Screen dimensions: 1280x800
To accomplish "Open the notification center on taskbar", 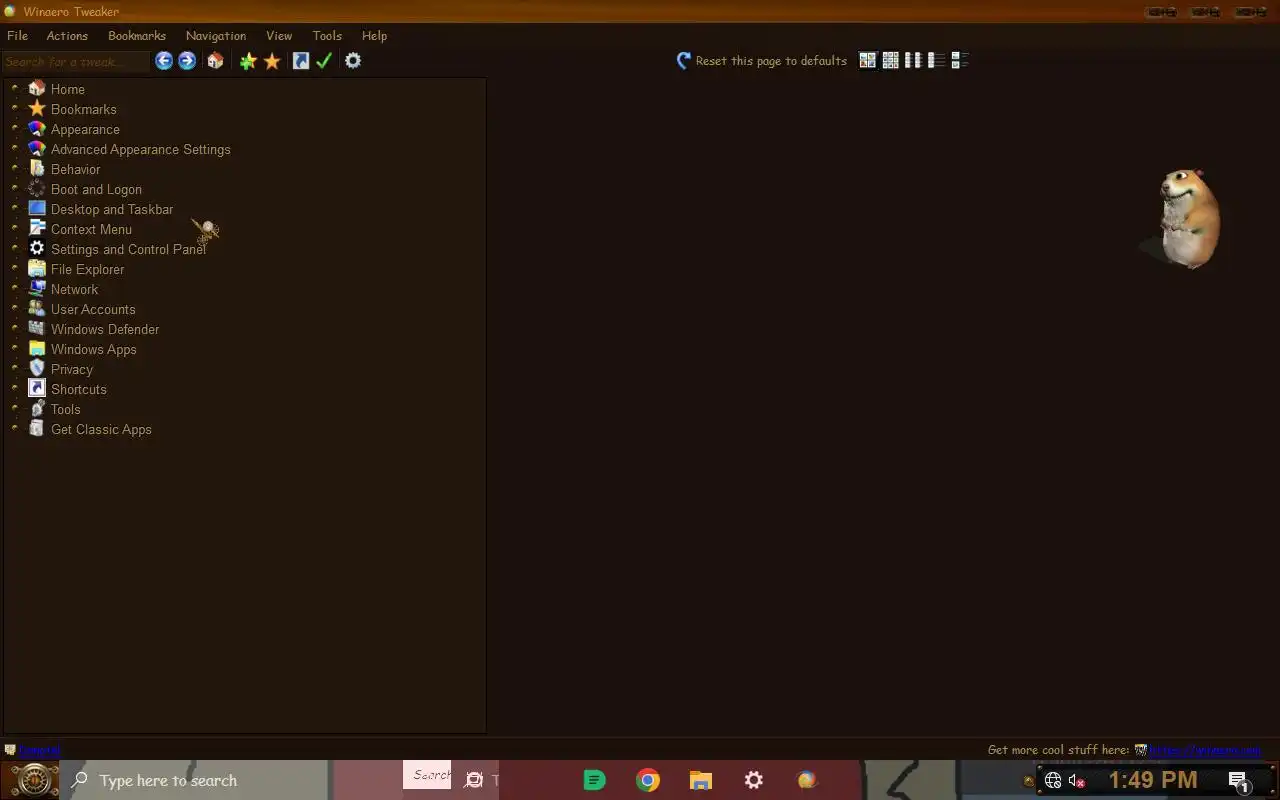I will [1238, 781].
